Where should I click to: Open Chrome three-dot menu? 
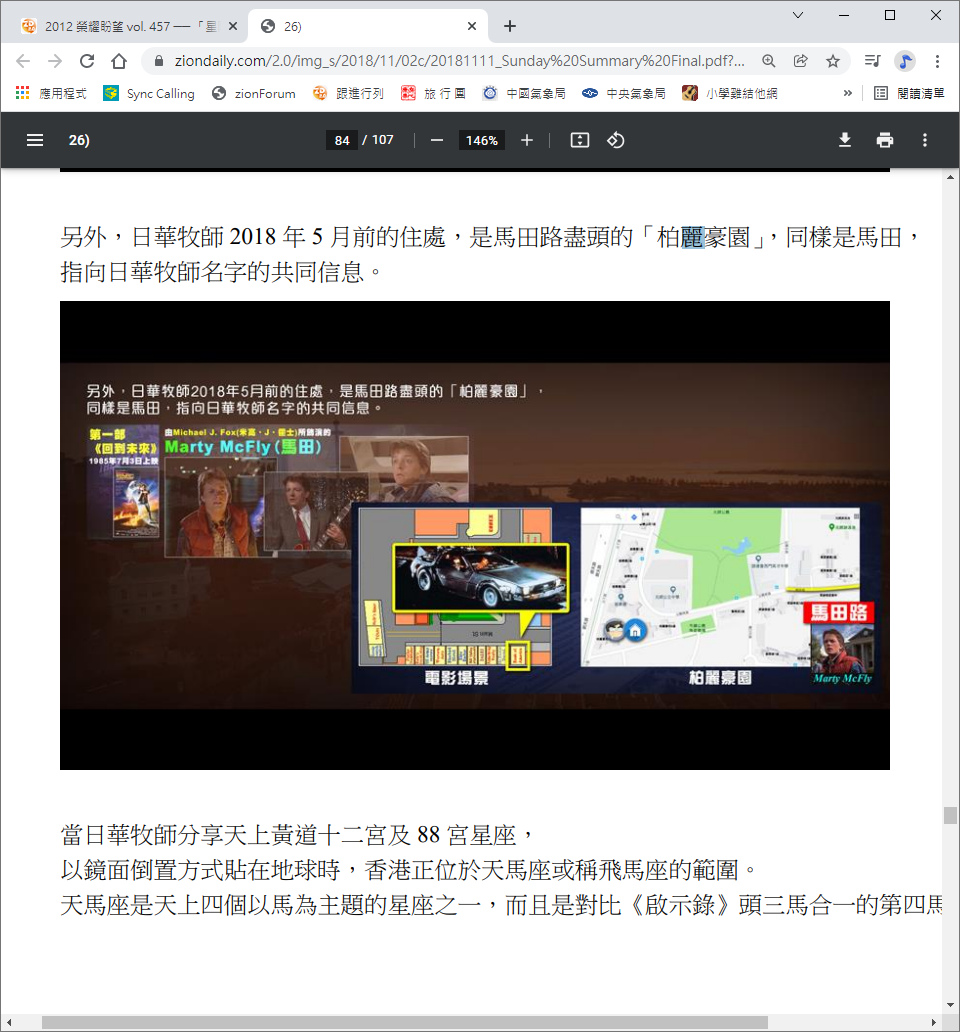[938, 61]
